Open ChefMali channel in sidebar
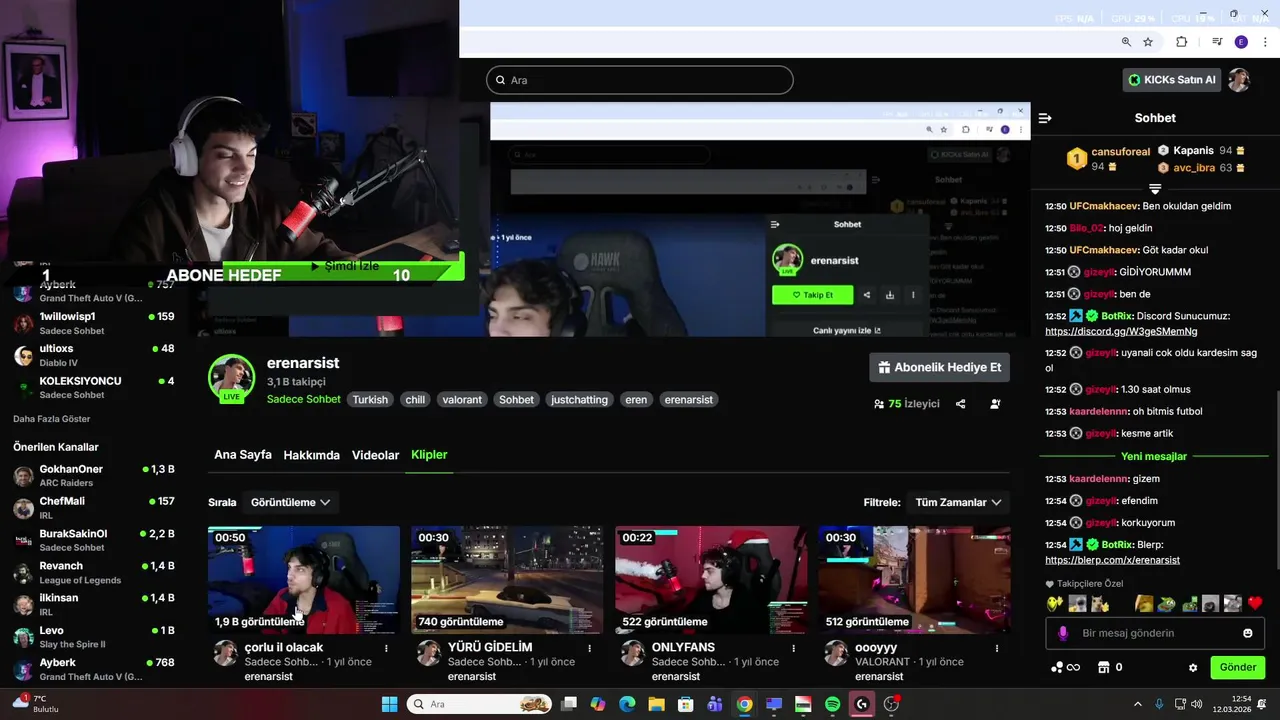The image size is (1280, 720). coord(94,508)
